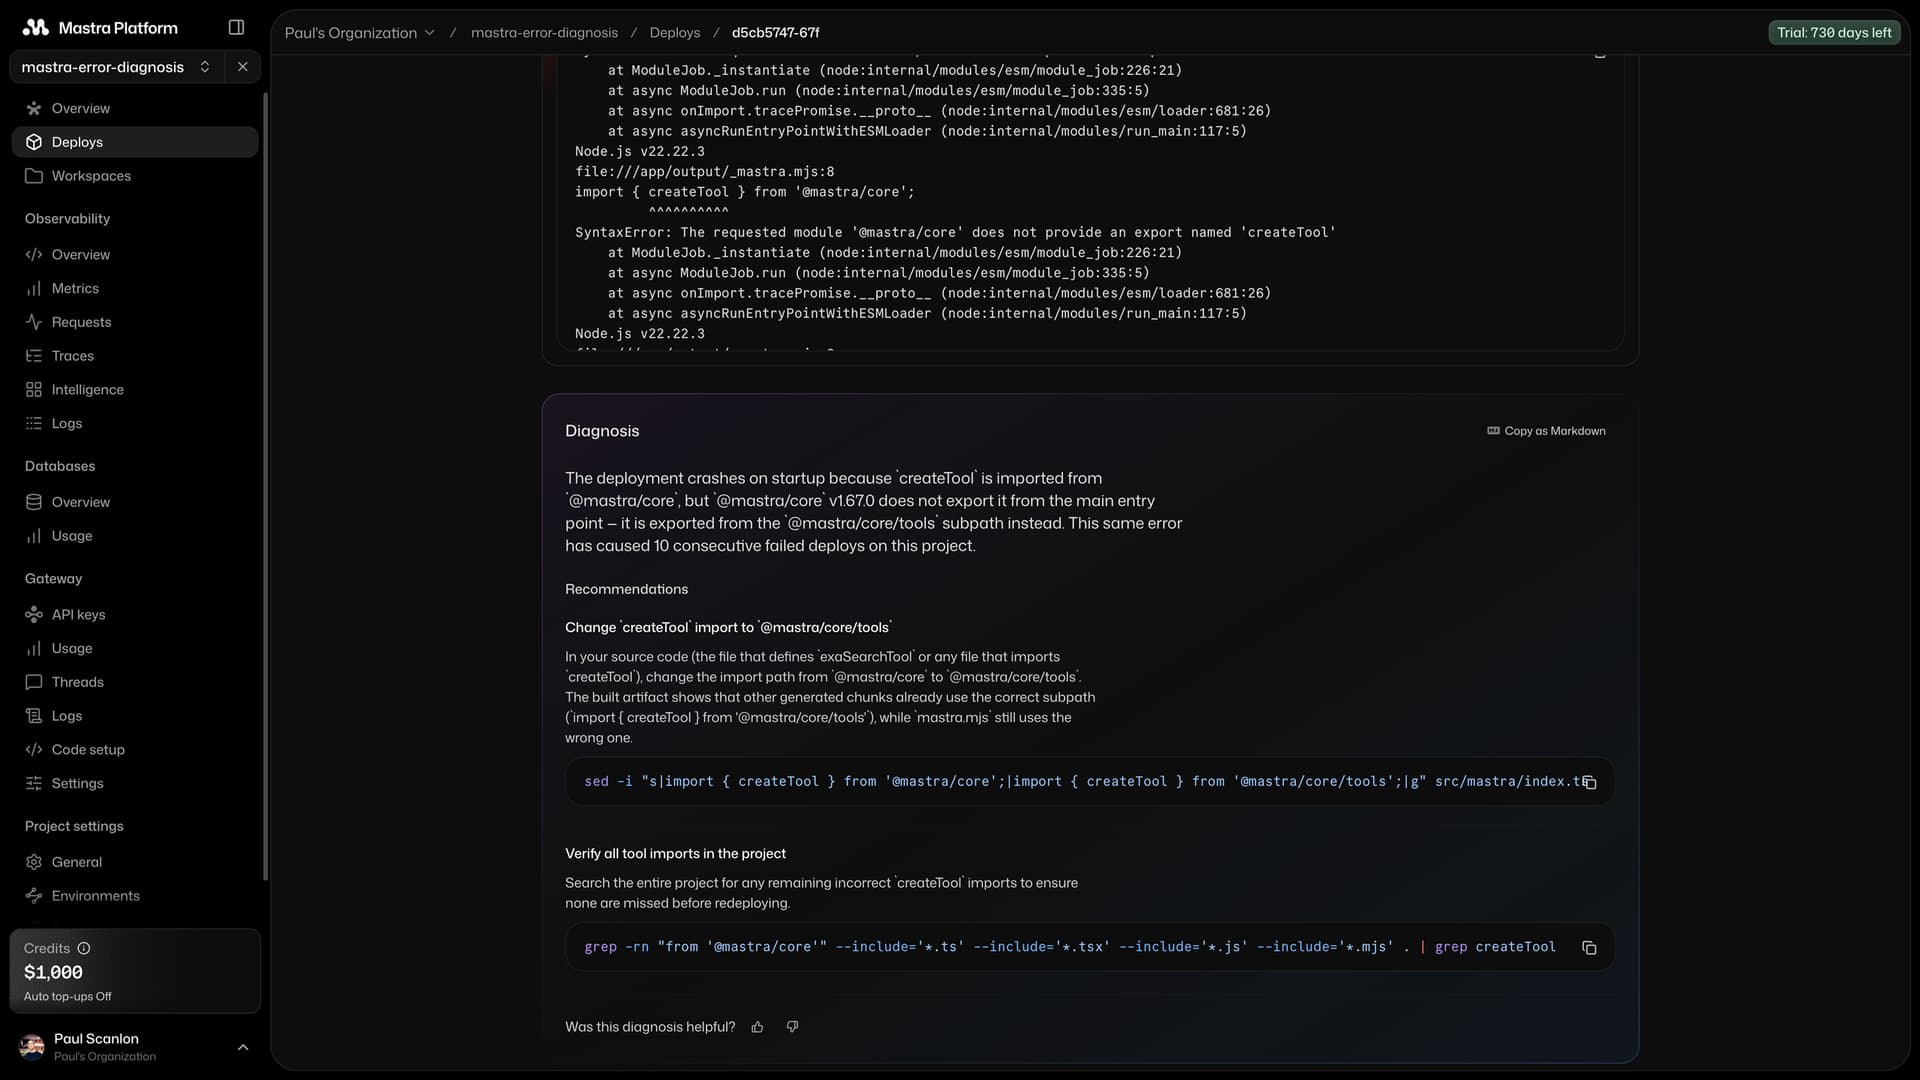Expand the Paul Scanlon account menu chevron
The height and width of the screenshot is (1080, 1920).
pos(243,1047)
